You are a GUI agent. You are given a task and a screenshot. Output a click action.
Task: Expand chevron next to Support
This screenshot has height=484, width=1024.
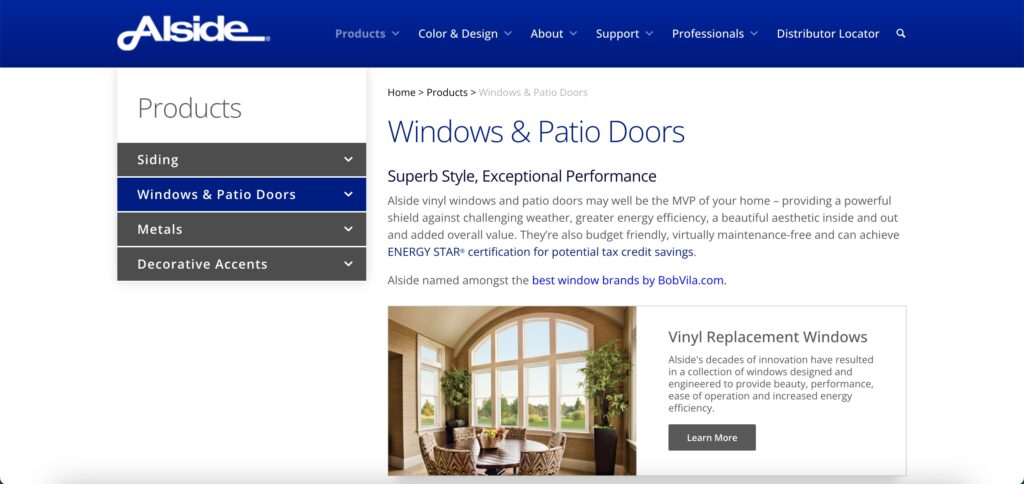(x=649, y=34)
